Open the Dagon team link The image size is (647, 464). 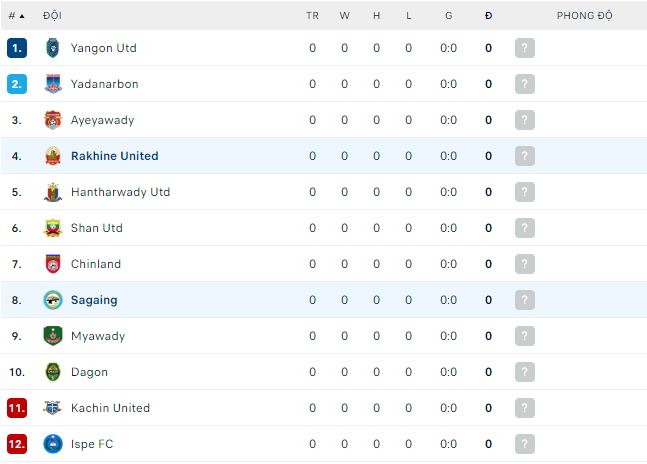(x=89, y=372)
